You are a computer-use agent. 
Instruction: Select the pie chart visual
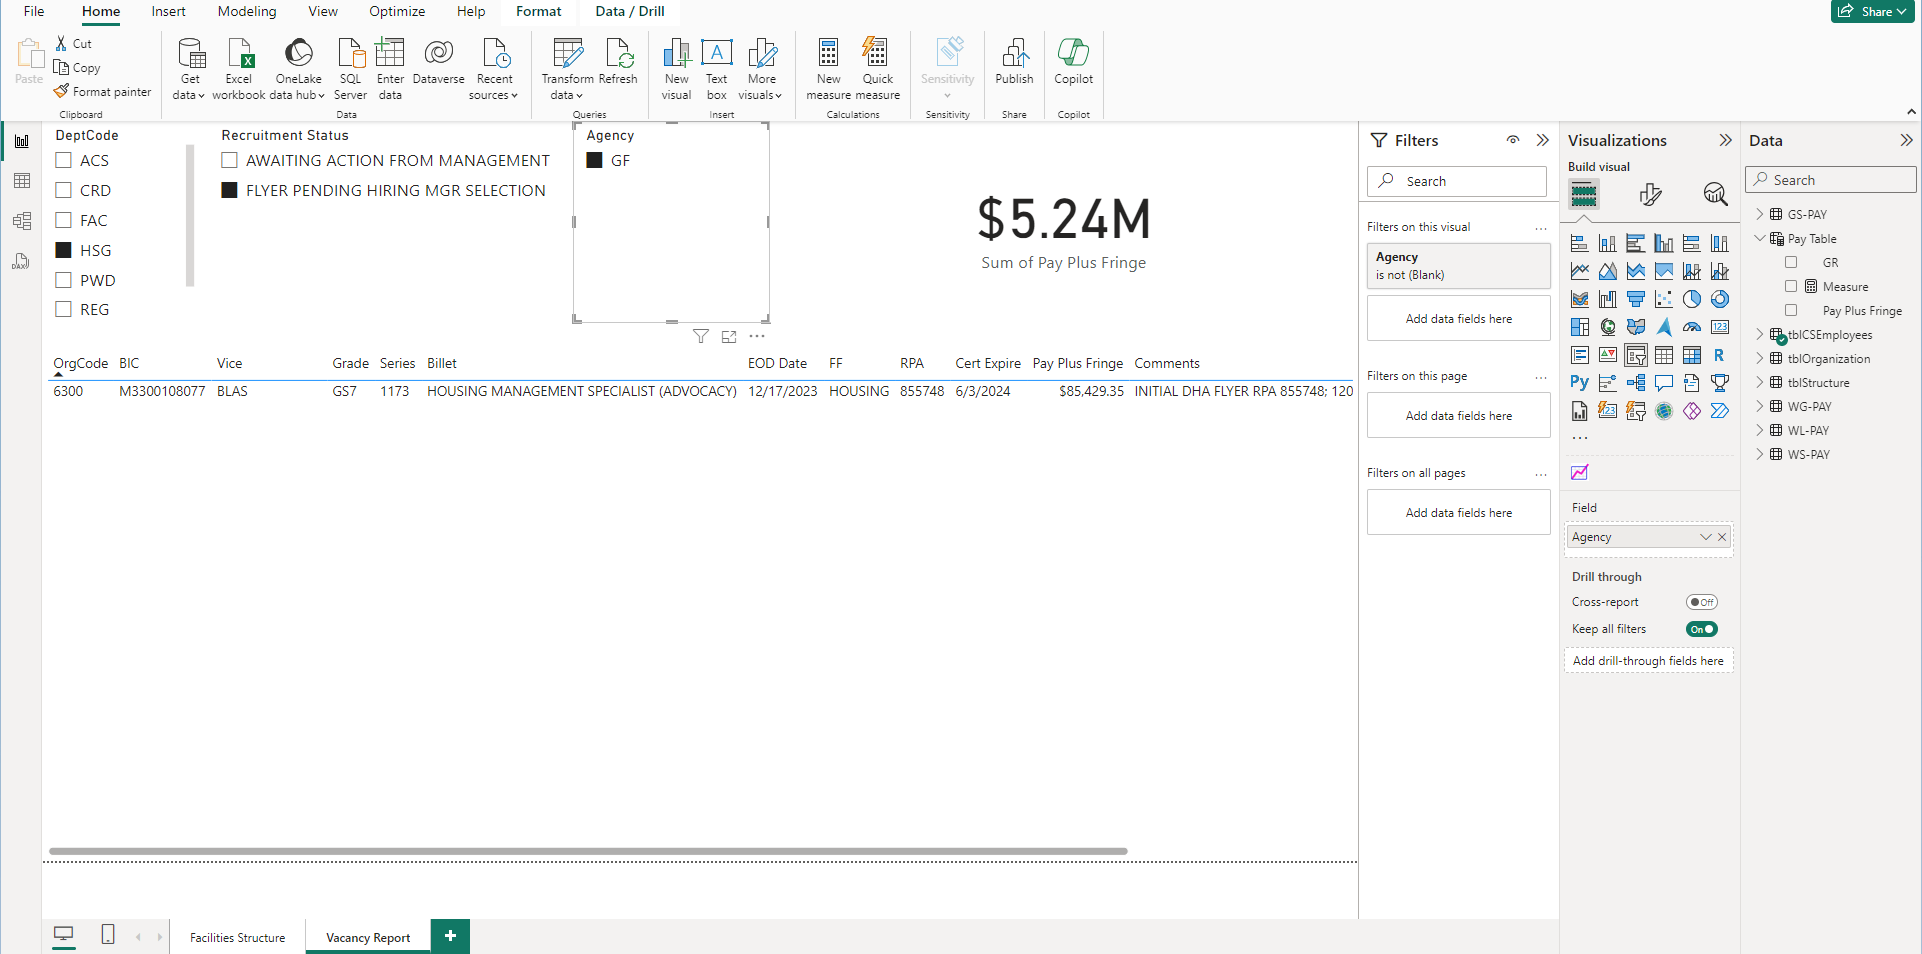click(x=1691, y=299)
